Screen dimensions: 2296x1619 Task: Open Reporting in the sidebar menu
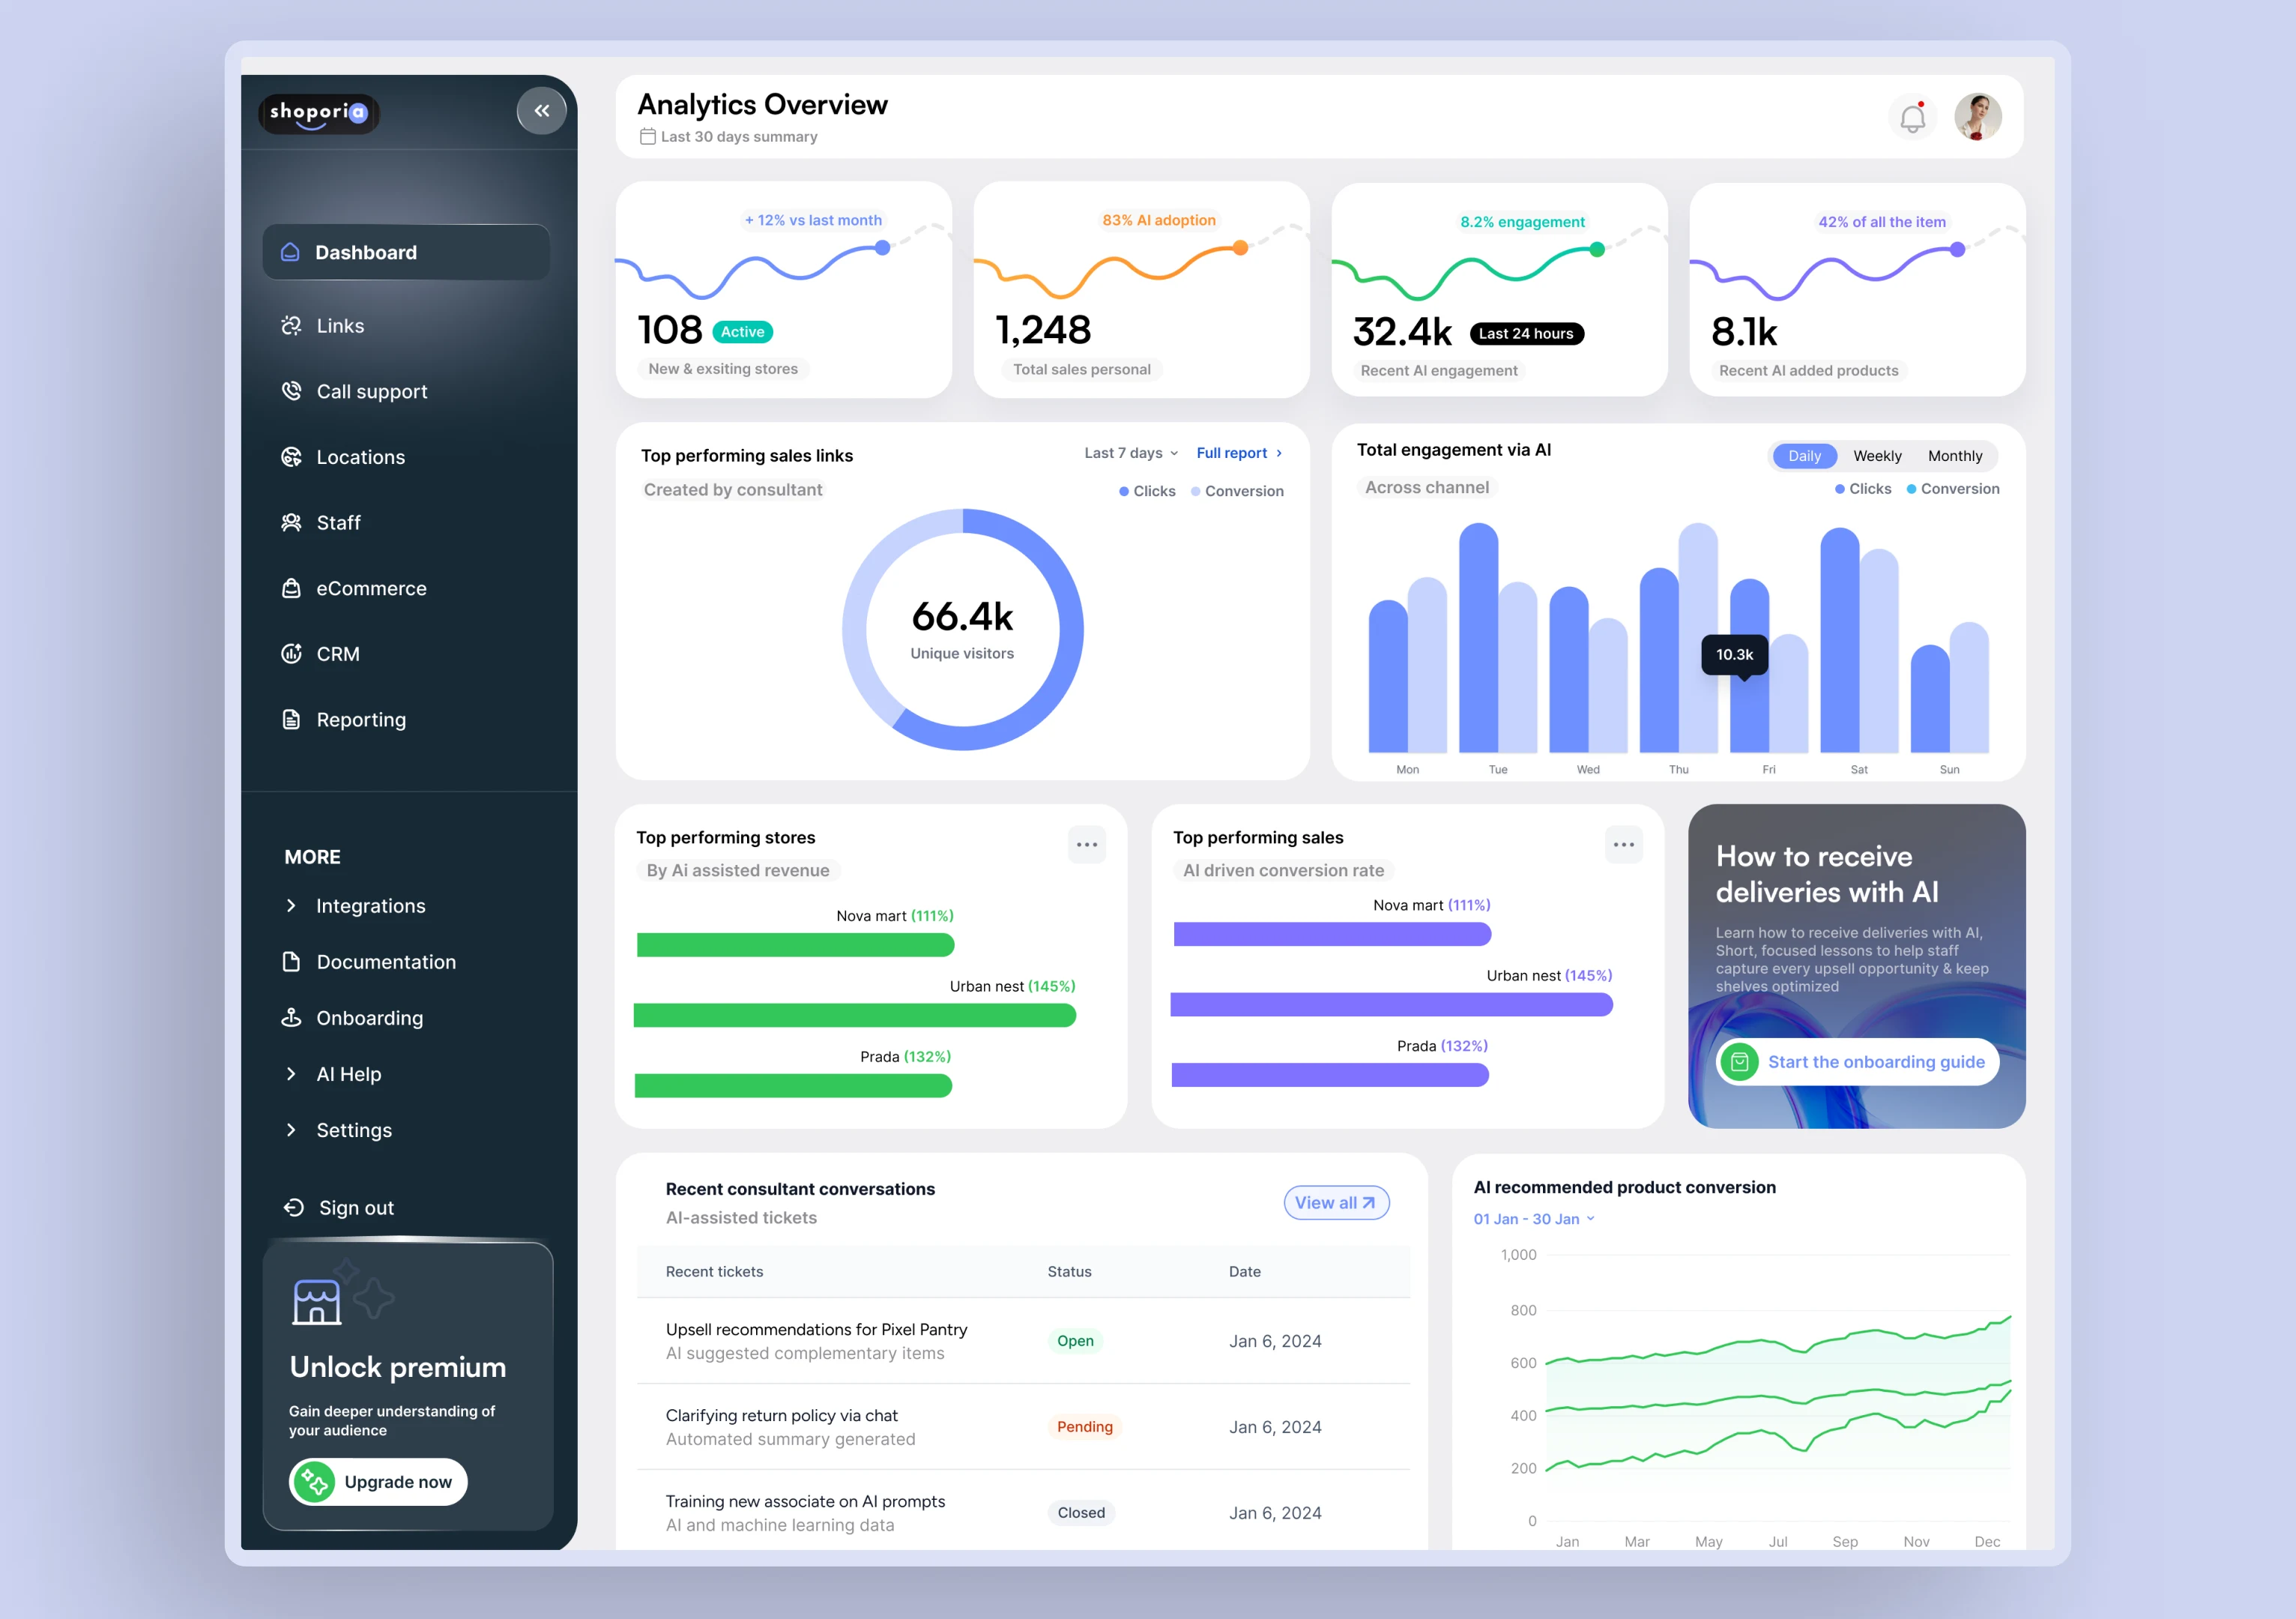pos(360,720)
